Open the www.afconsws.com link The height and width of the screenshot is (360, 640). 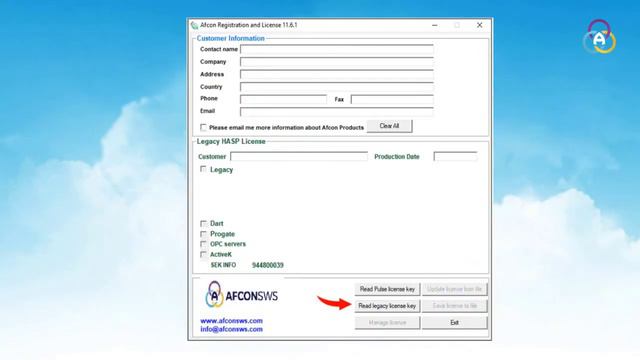point(231,321)
